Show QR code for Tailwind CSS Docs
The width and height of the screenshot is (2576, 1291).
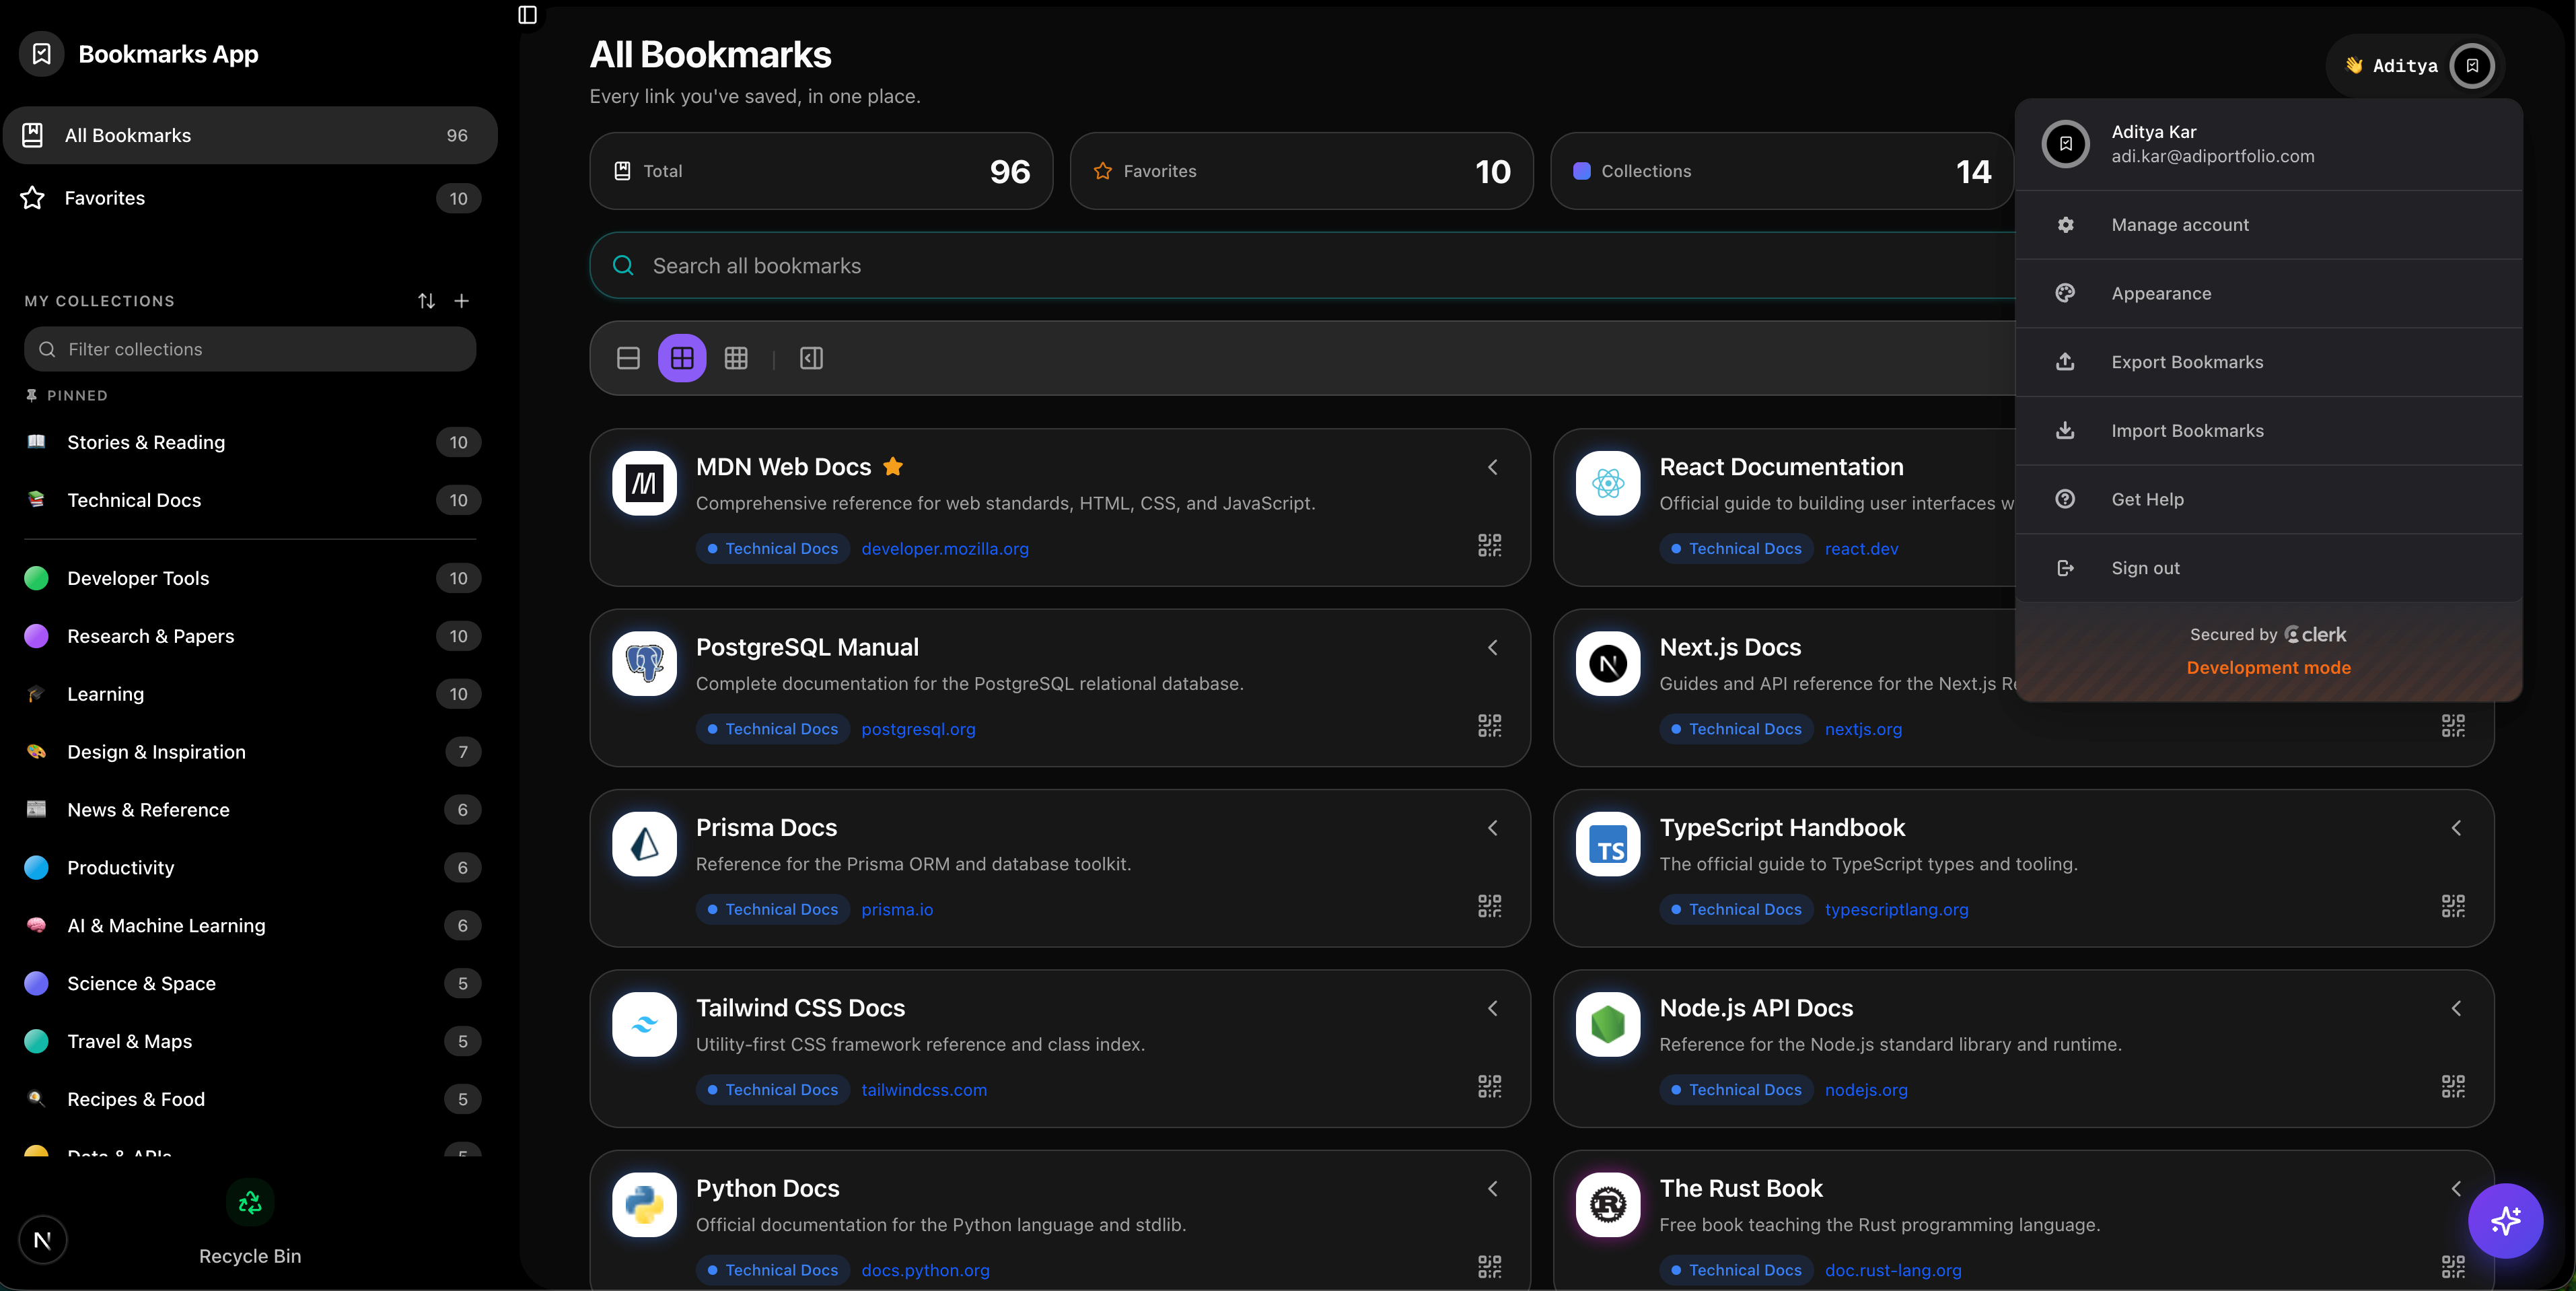1490,1086
